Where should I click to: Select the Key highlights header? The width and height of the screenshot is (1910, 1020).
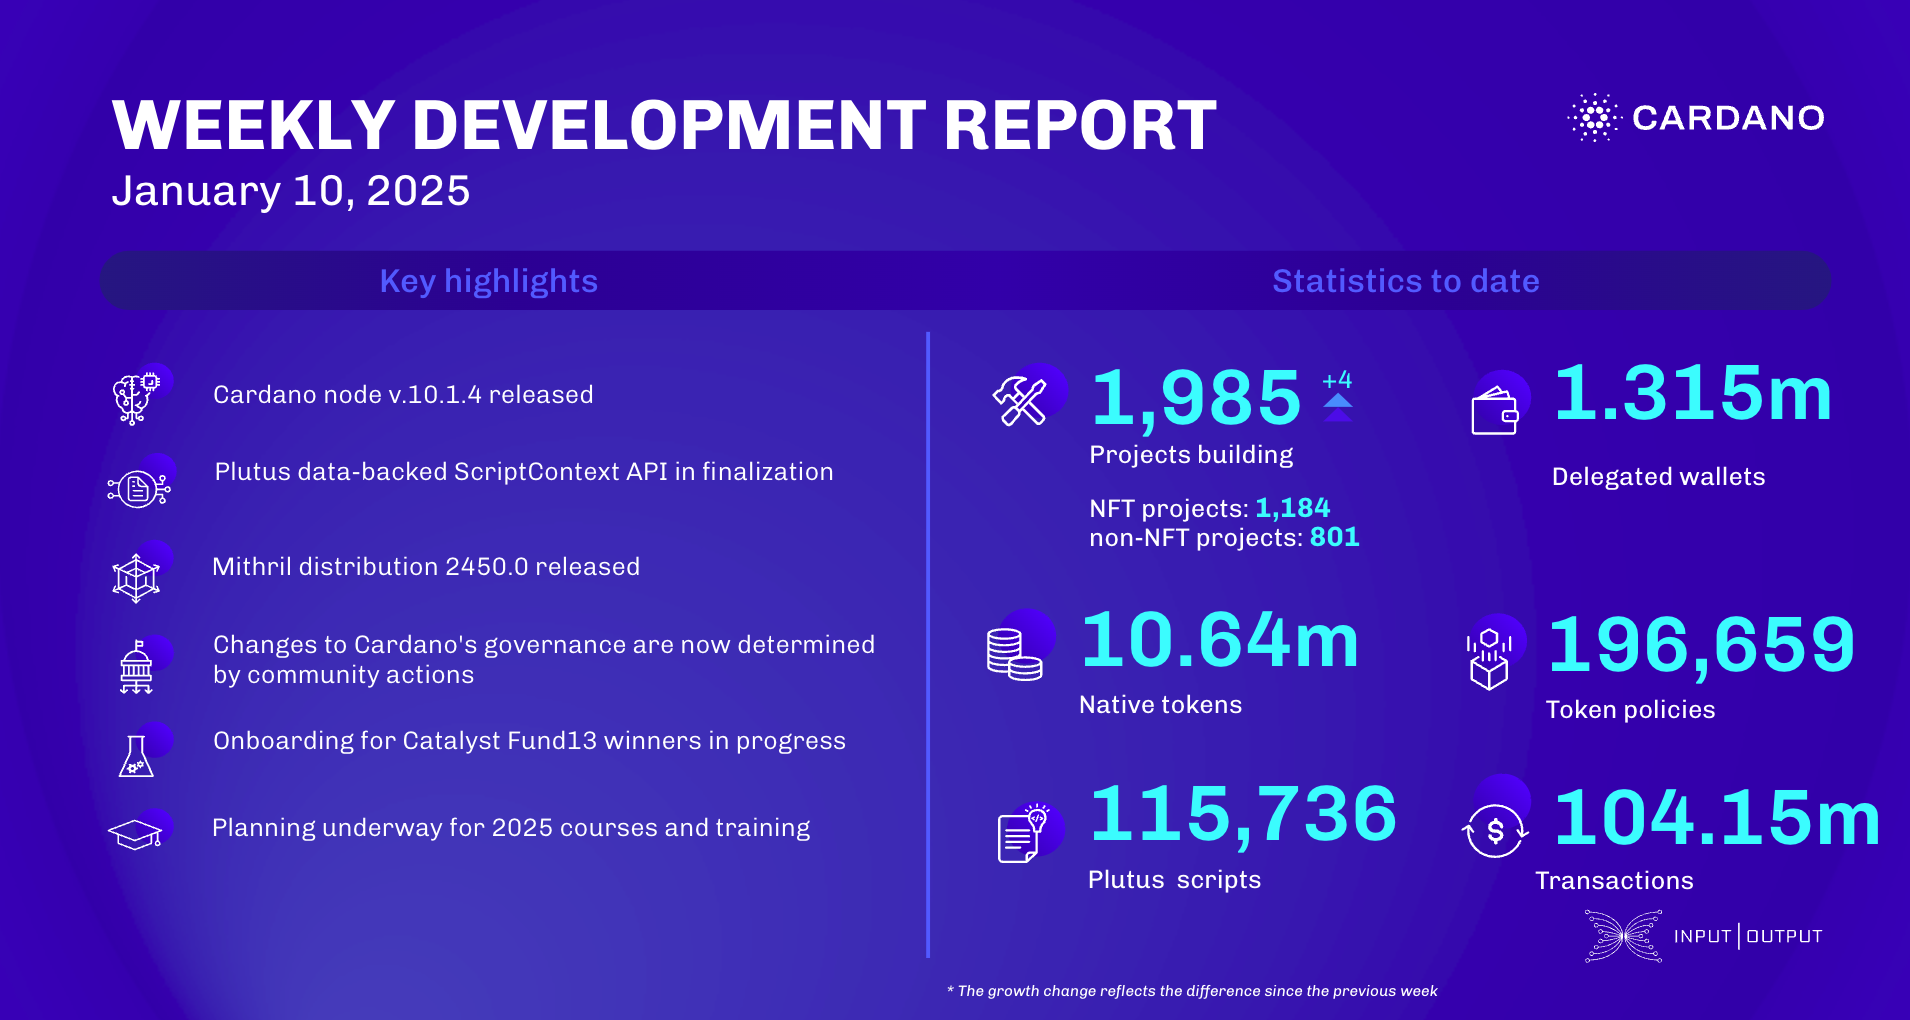click(x=488, y=281)
